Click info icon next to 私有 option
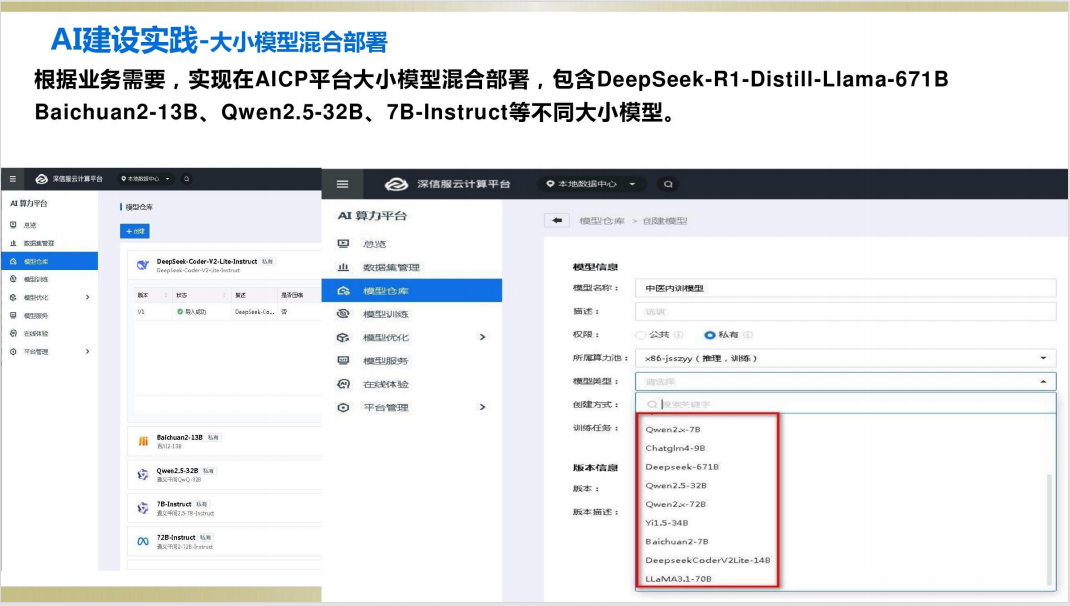Viewport: 1070px width, 606px height. pos(748,335)
